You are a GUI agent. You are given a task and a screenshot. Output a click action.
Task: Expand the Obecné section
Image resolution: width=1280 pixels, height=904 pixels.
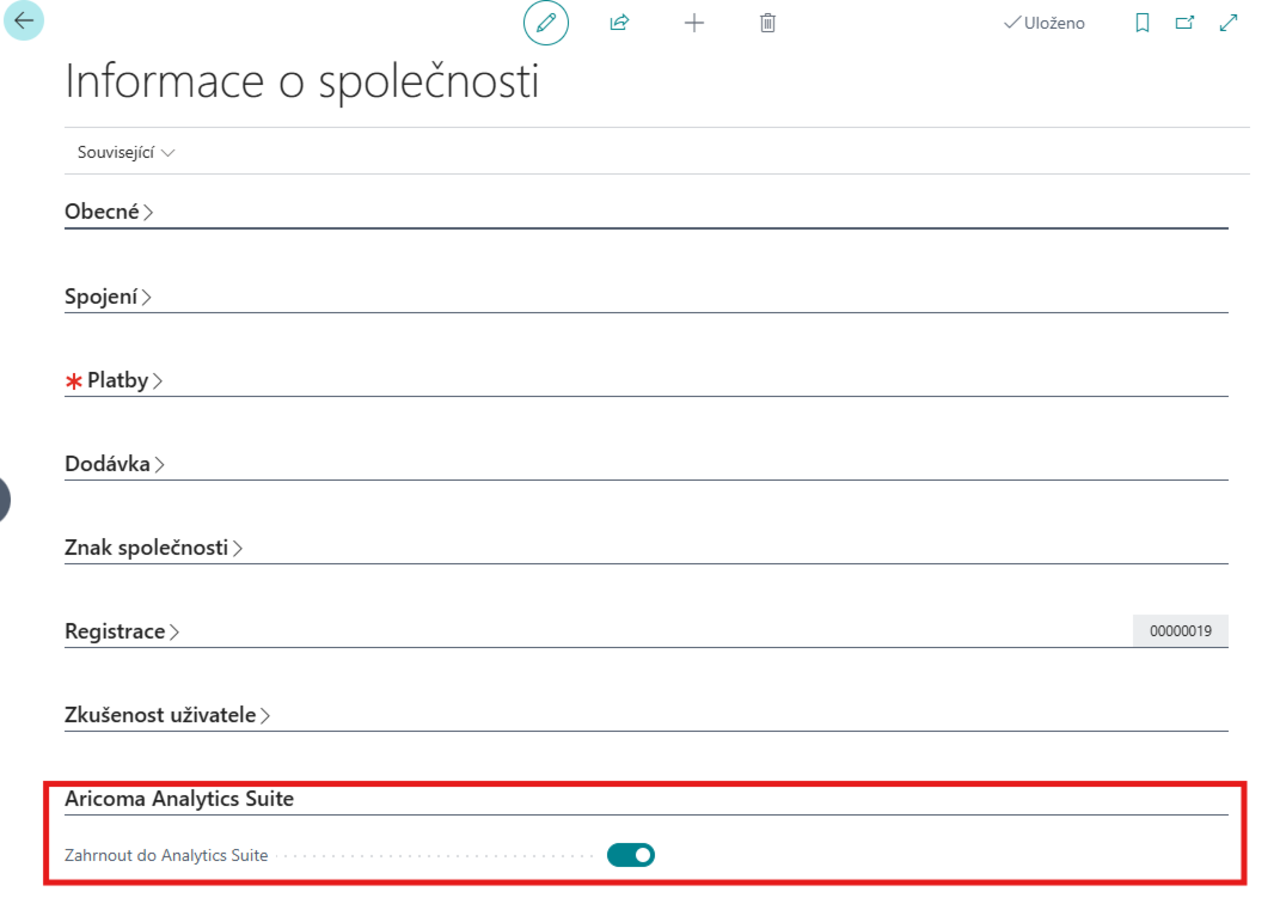[105, 211]
